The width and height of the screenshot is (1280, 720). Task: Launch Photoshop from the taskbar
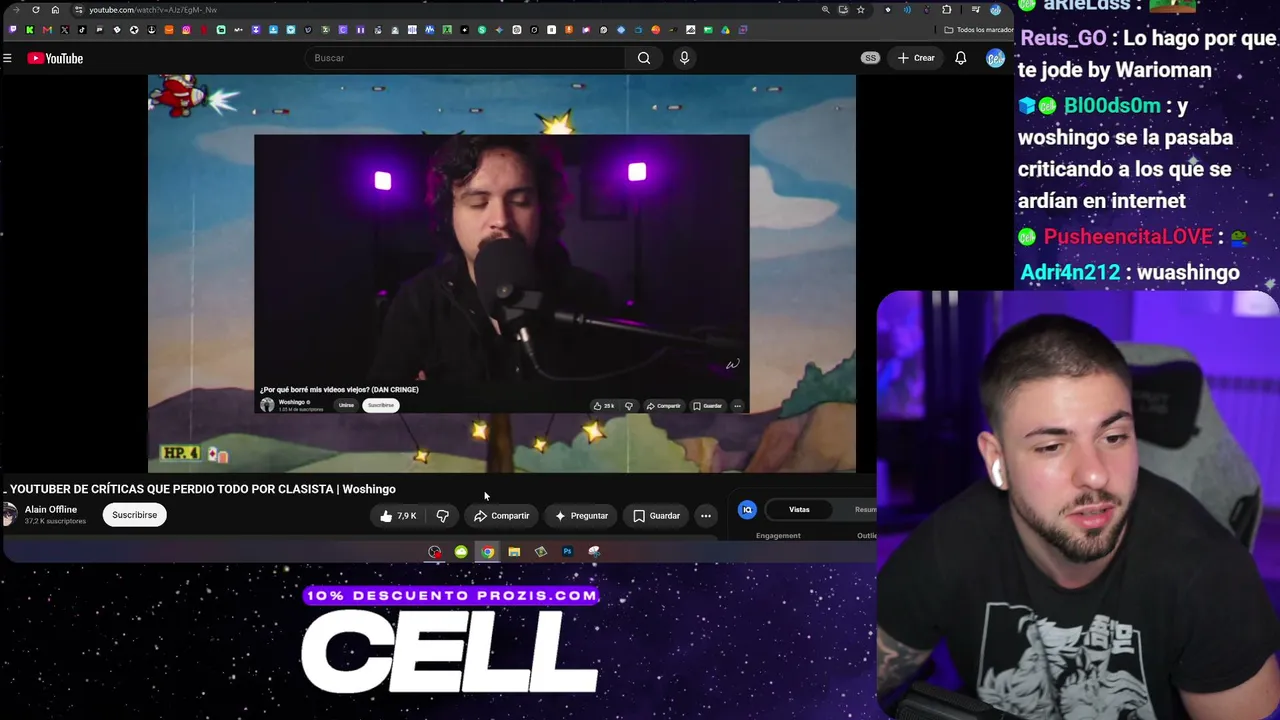(567, 552)
